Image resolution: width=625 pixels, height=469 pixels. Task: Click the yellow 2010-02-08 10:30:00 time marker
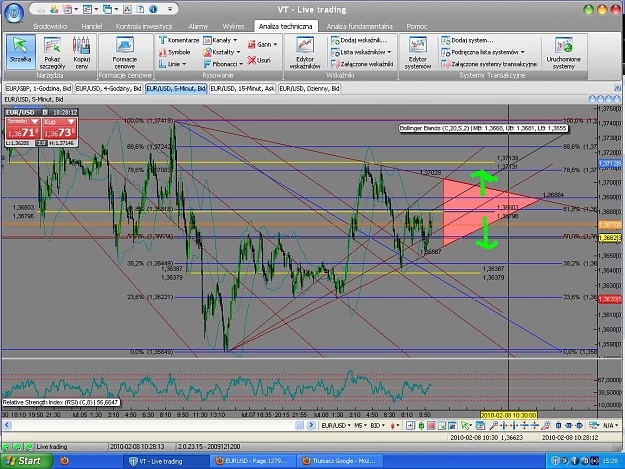pos(509,415)
